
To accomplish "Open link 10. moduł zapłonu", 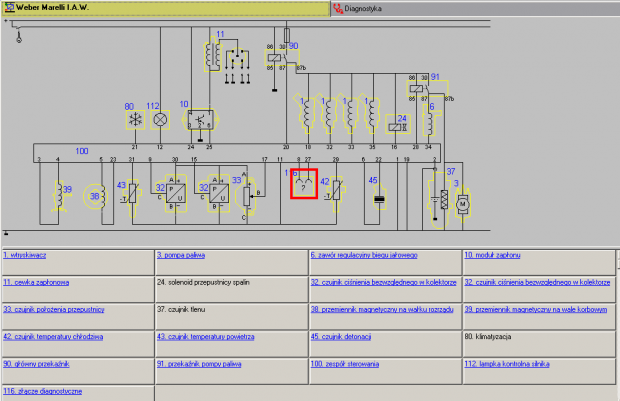I will [x=492, y=255].
